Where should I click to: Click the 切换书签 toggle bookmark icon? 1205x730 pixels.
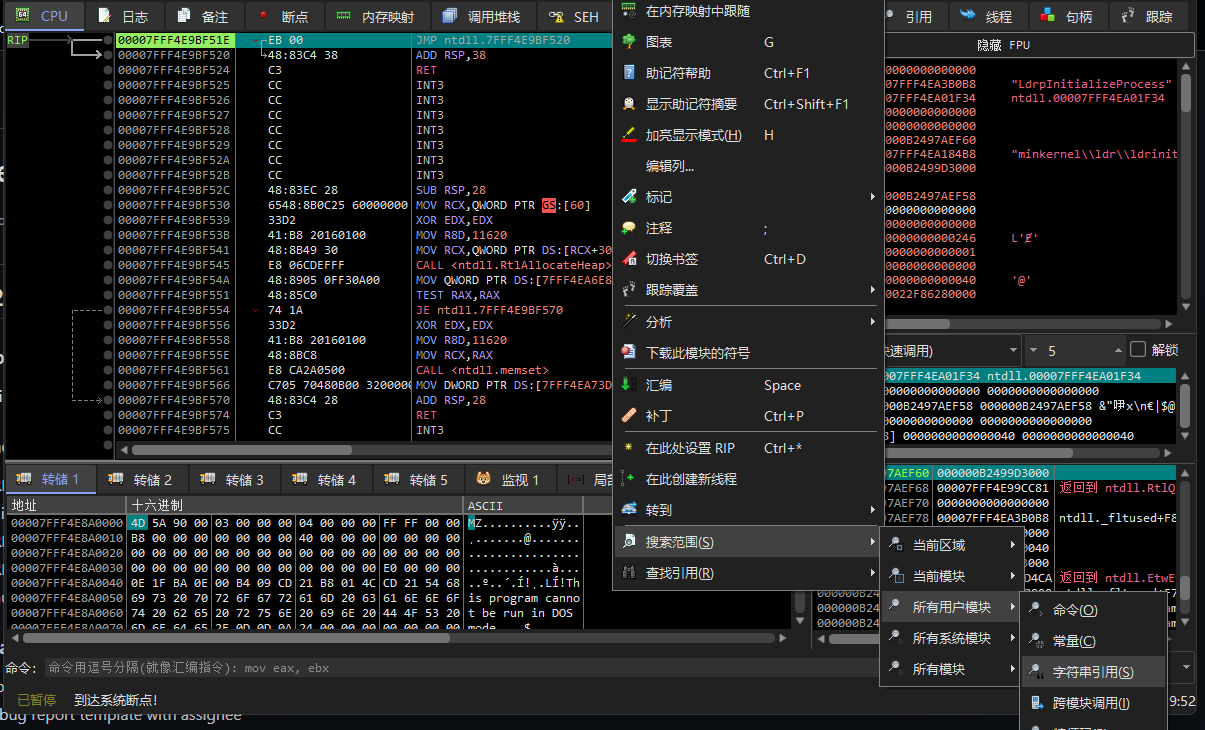[629, 259]
